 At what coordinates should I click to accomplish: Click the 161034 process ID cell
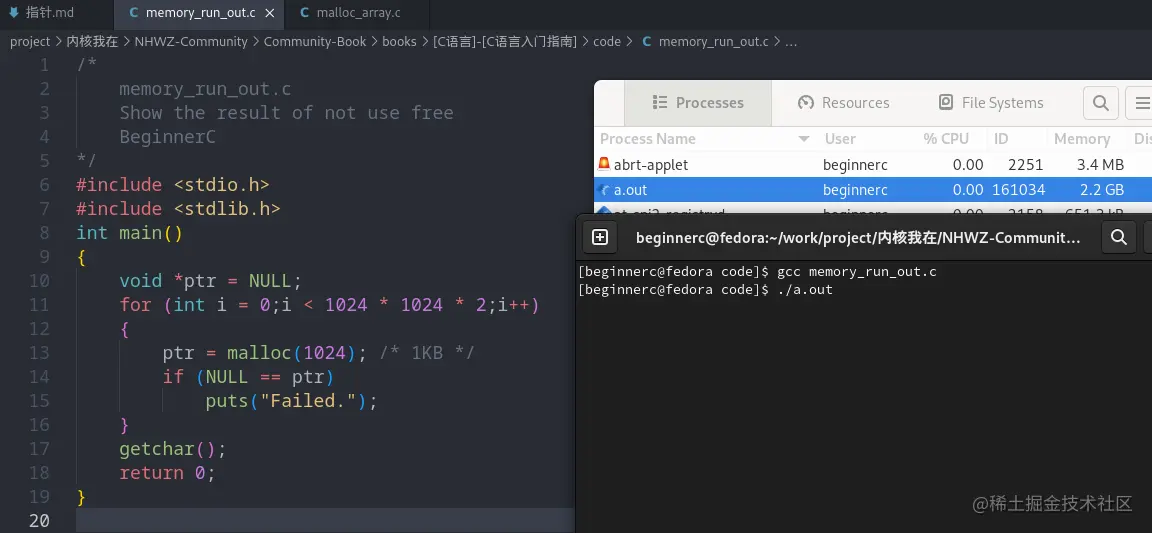(x=1018, y=190)
